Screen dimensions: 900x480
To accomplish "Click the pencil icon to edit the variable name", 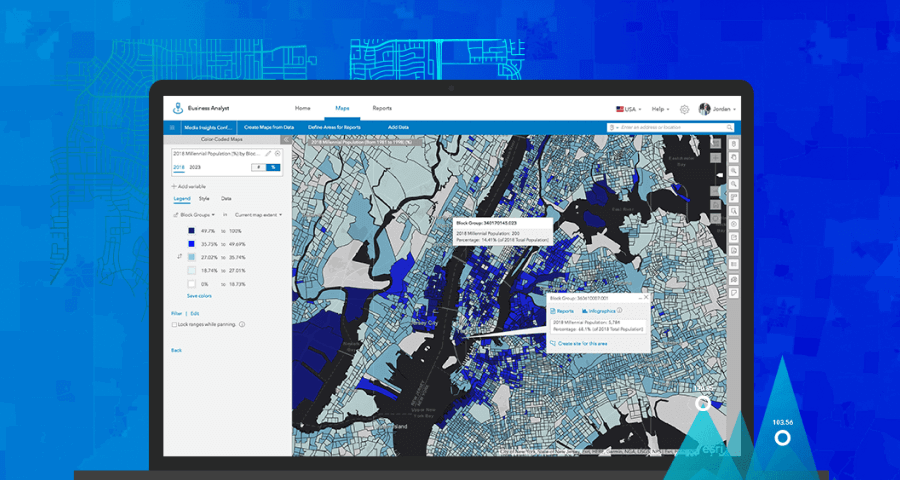I will (268, 153).
